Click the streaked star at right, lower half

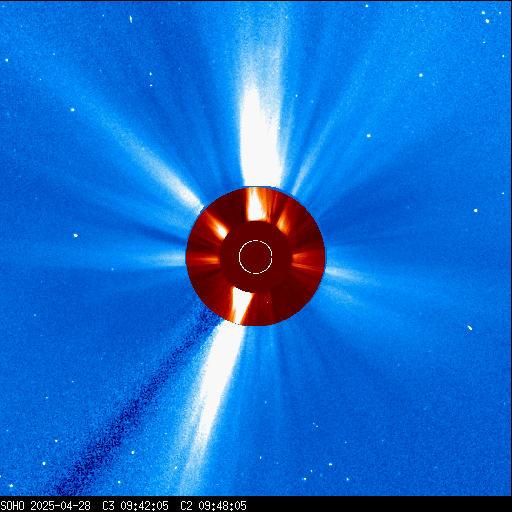pyautogui.click(x=470, y=328)
